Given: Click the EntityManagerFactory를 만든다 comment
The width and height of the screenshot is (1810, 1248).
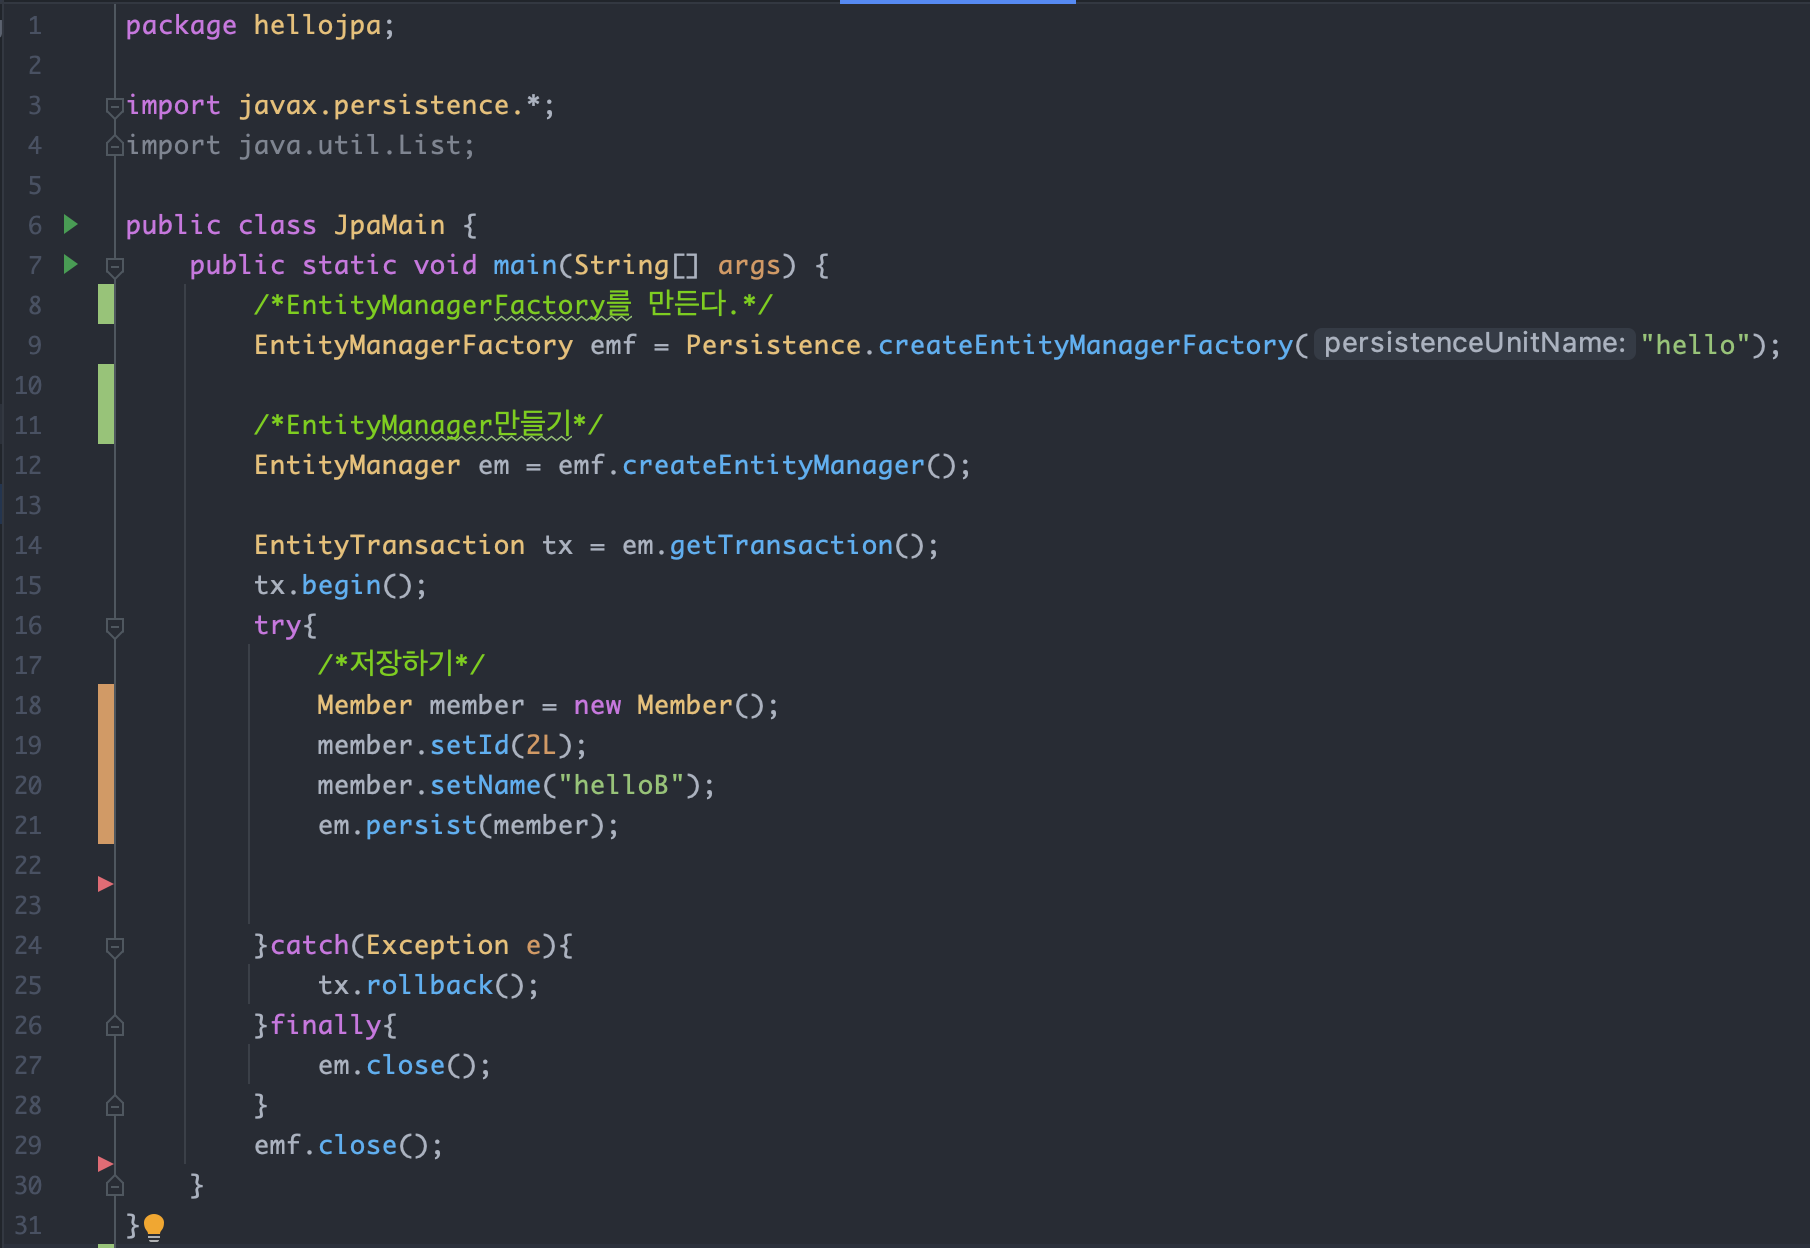Looking at the screenshot, I should pyautogui.click(x=513, y=304).
